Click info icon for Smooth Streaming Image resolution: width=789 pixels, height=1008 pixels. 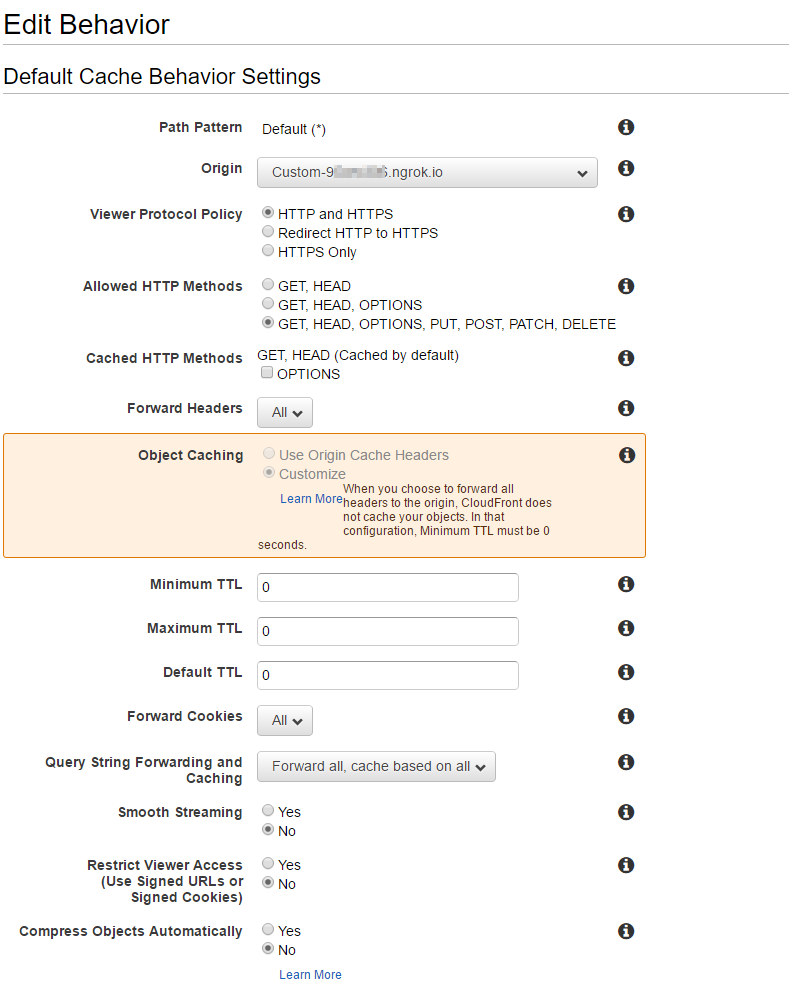(x=626, y=812)
